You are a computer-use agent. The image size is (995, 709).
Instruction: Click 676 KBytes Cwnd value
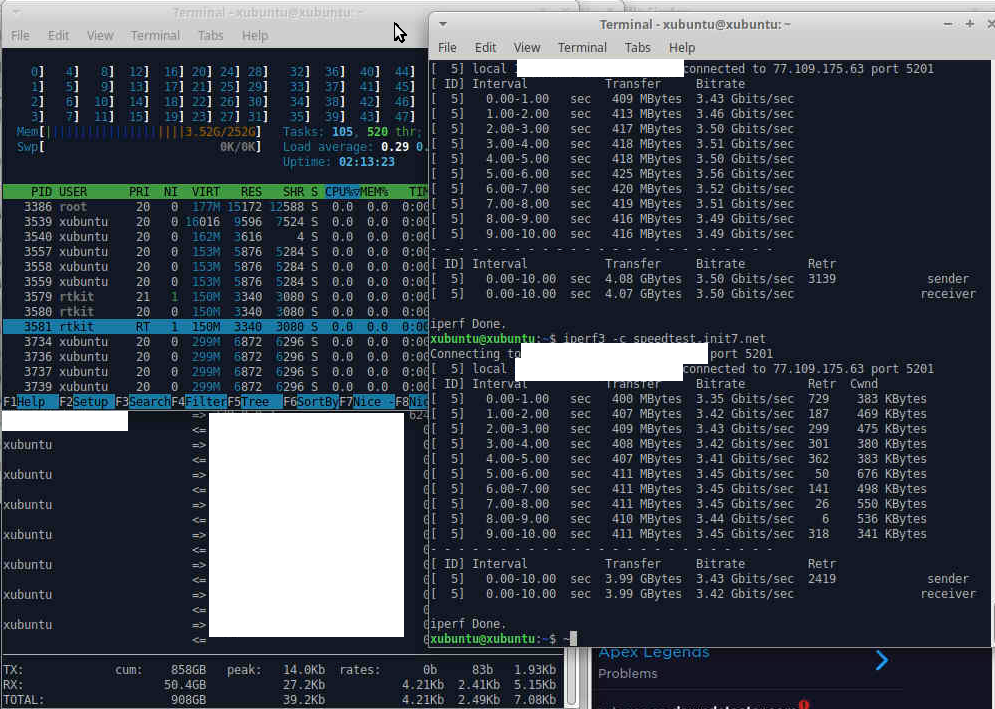click(892, 474)
